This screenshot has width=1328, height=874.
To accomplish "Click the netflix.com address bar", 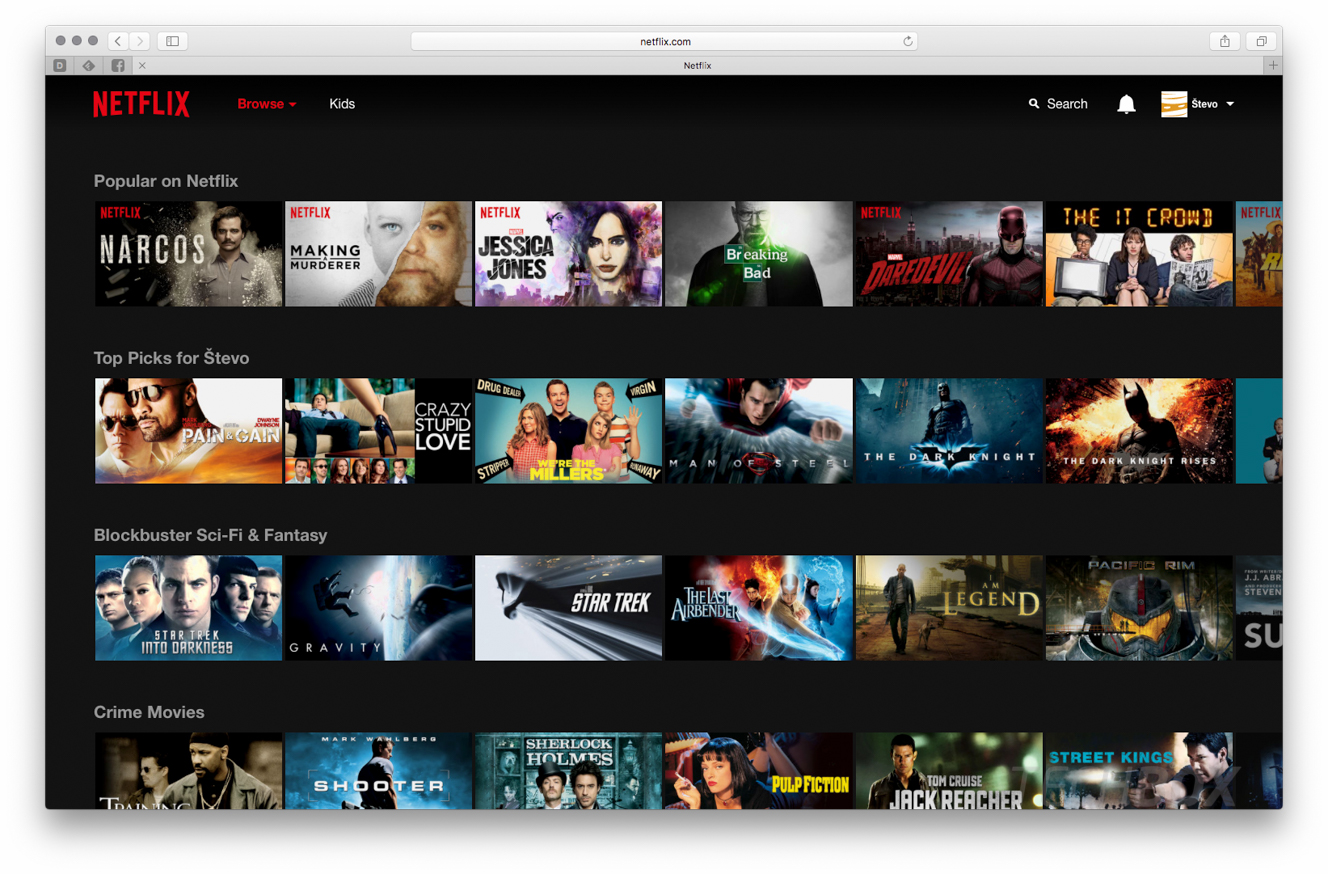I will [664, 41].
